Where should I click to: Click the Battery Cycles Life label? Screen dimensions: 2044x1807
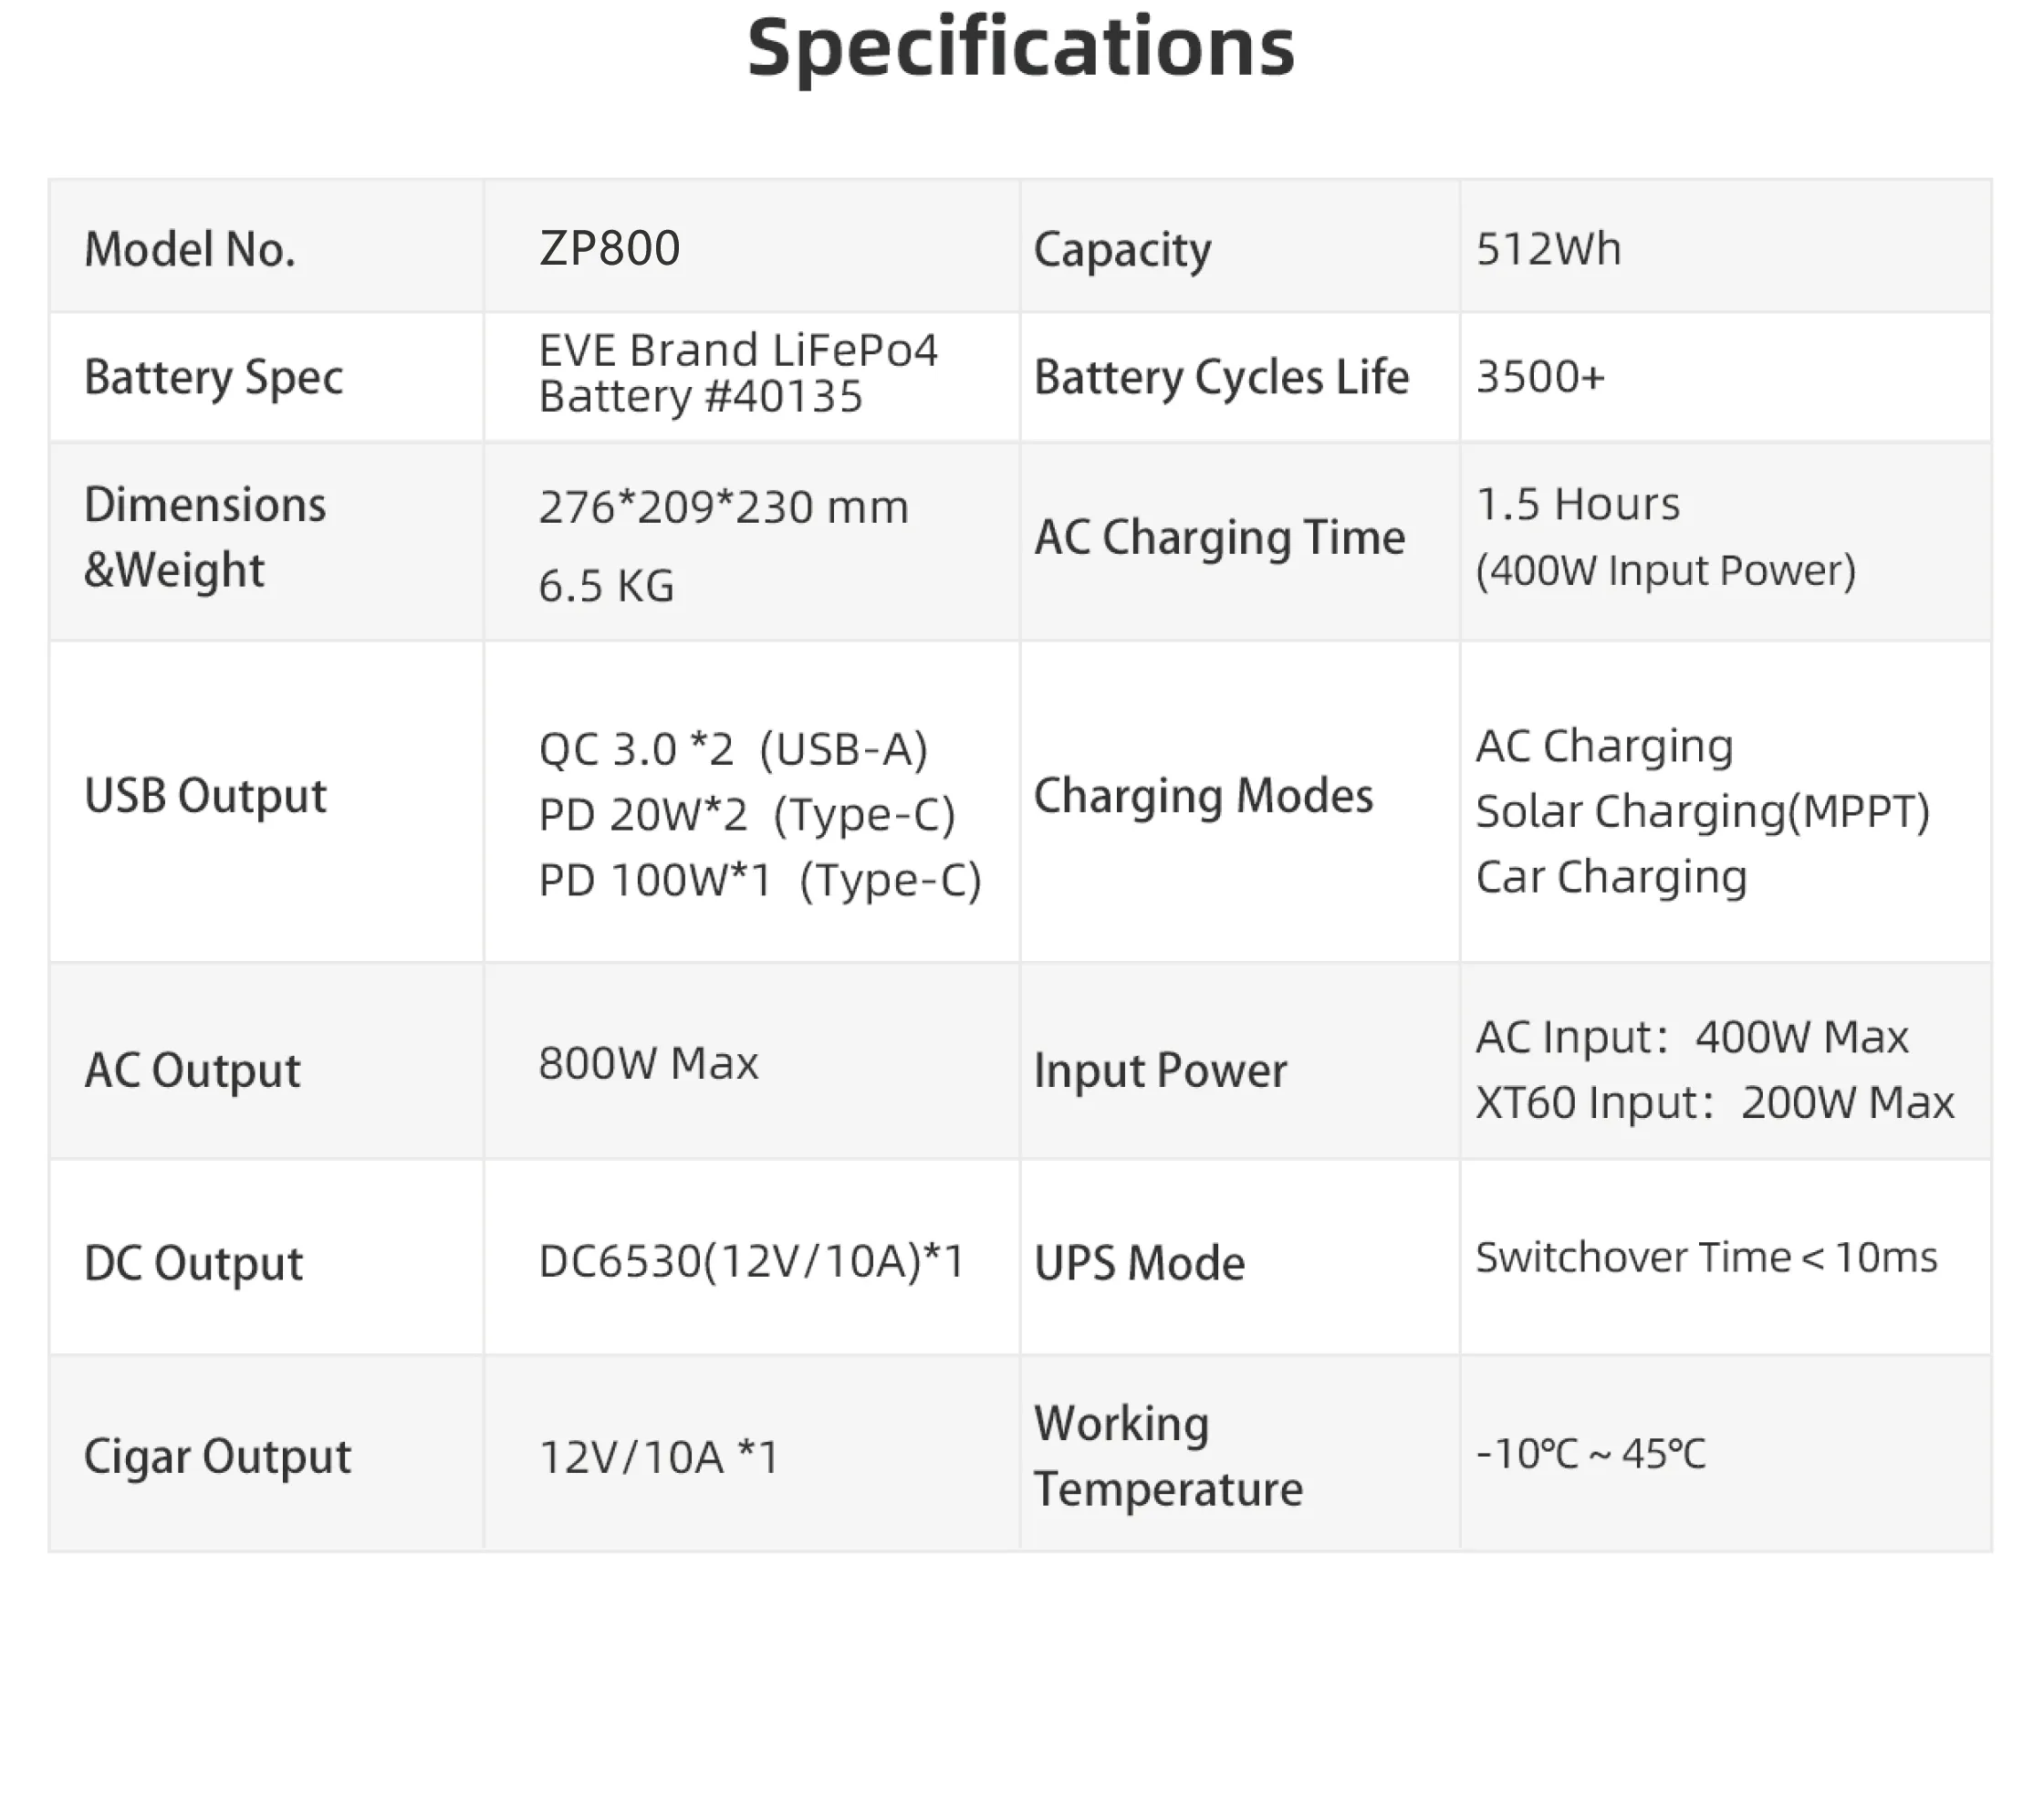click(1221, 377)
